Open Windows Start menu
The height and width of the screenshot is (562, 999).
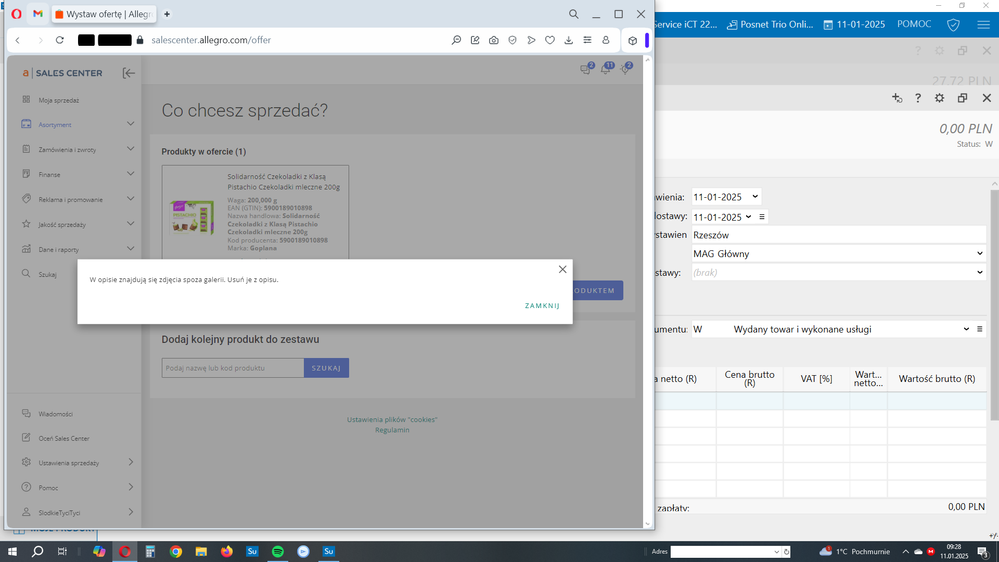pos(12,551)
